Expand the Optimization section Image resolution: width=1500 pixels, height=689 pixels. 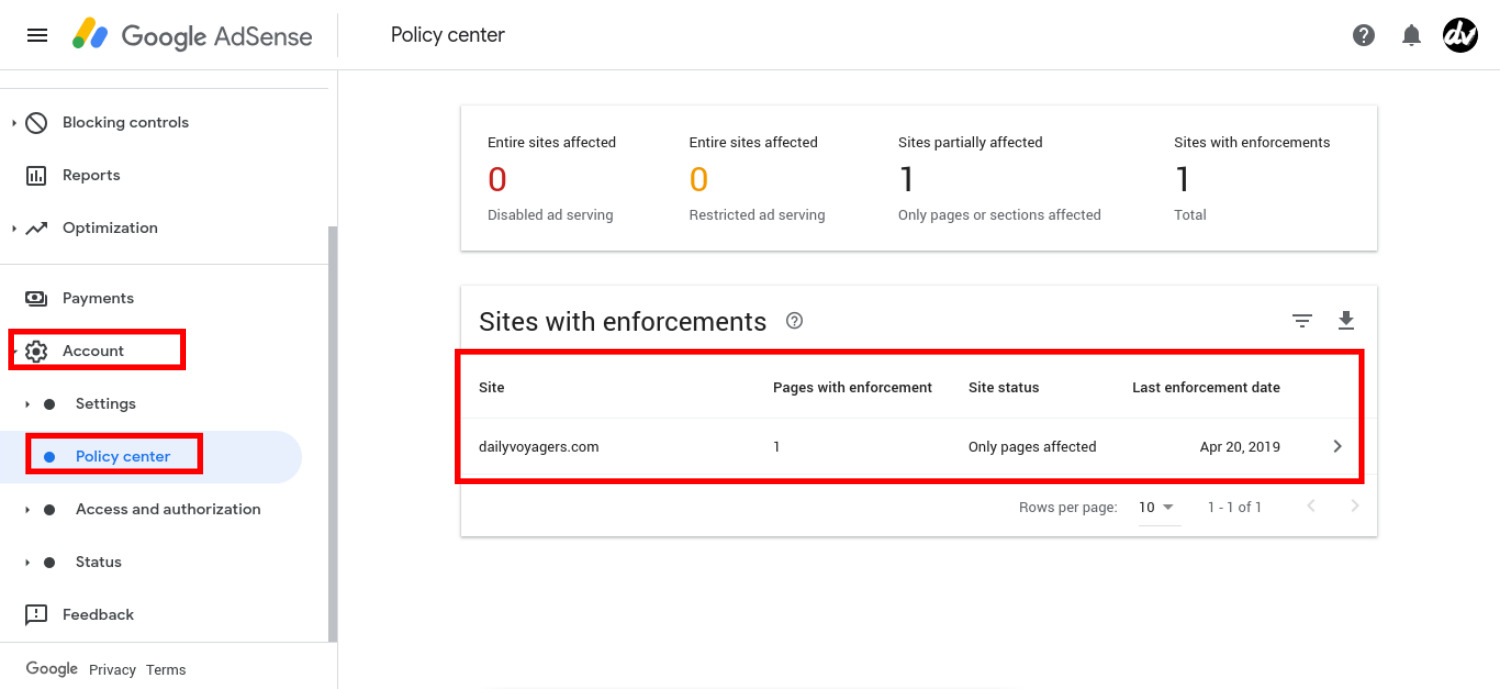(14, 228)
